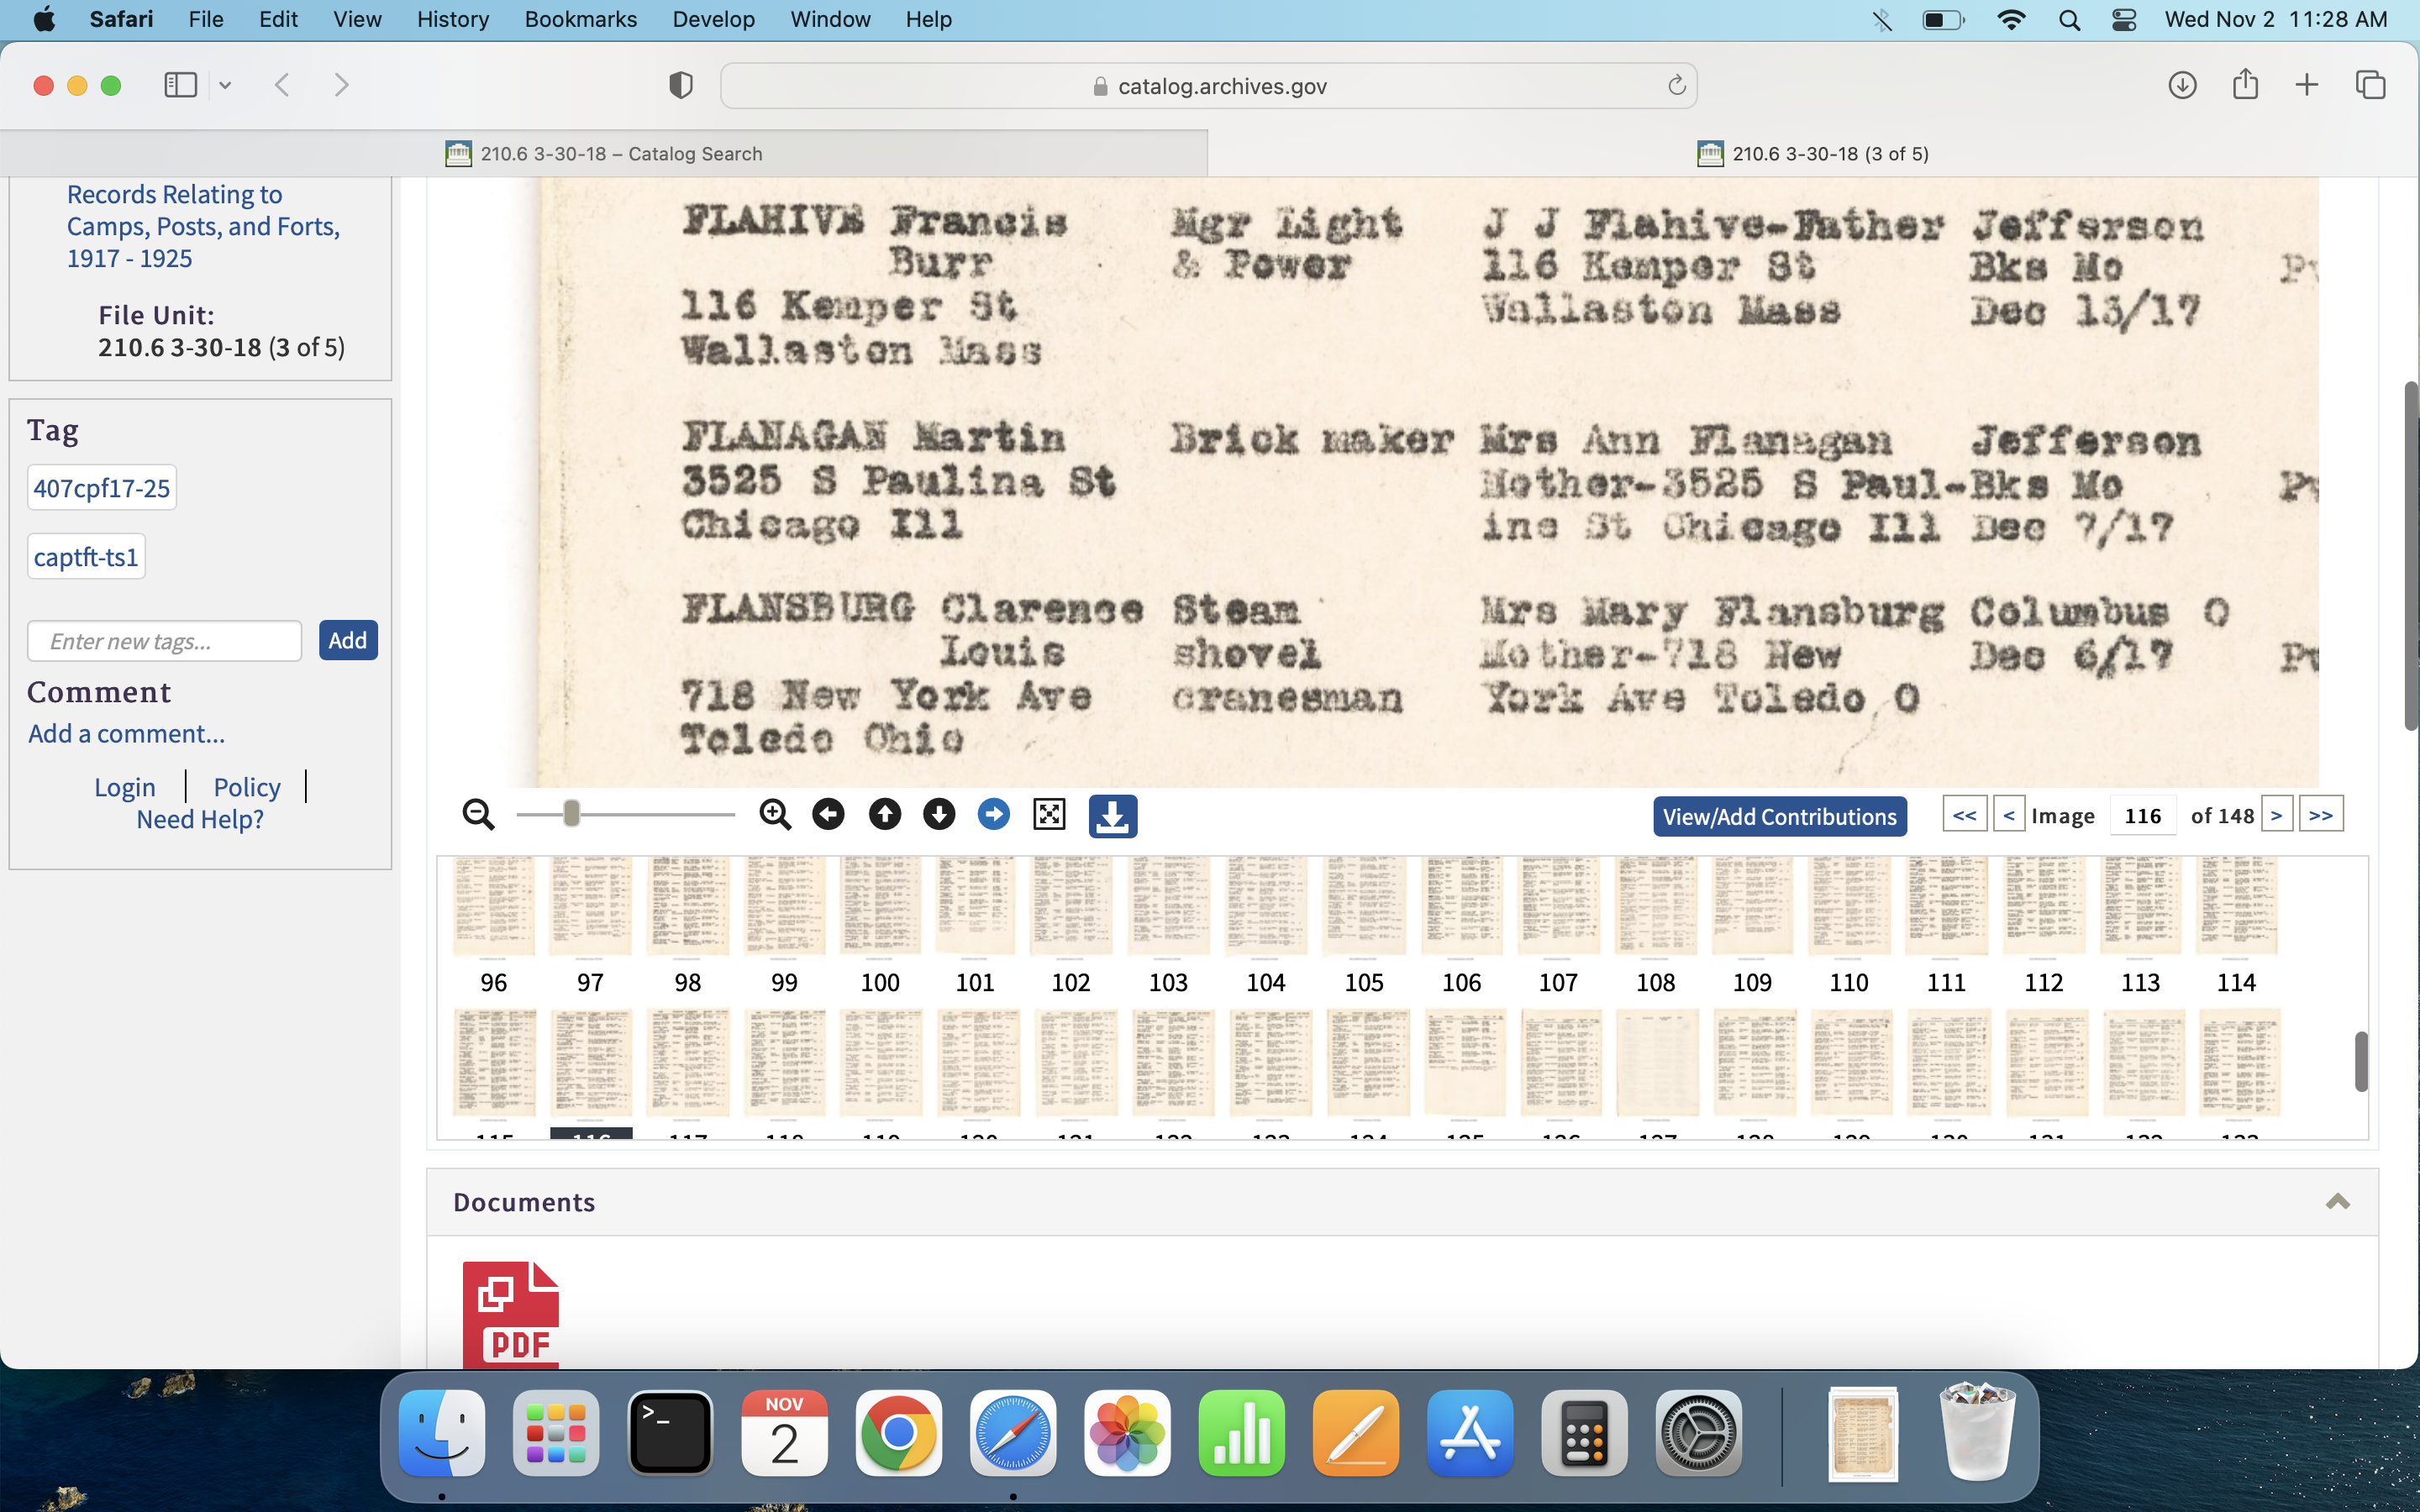Go to next image arrow button
The height and width of the screenshot is (1512, 2420).
click(x=2276, y=815)
